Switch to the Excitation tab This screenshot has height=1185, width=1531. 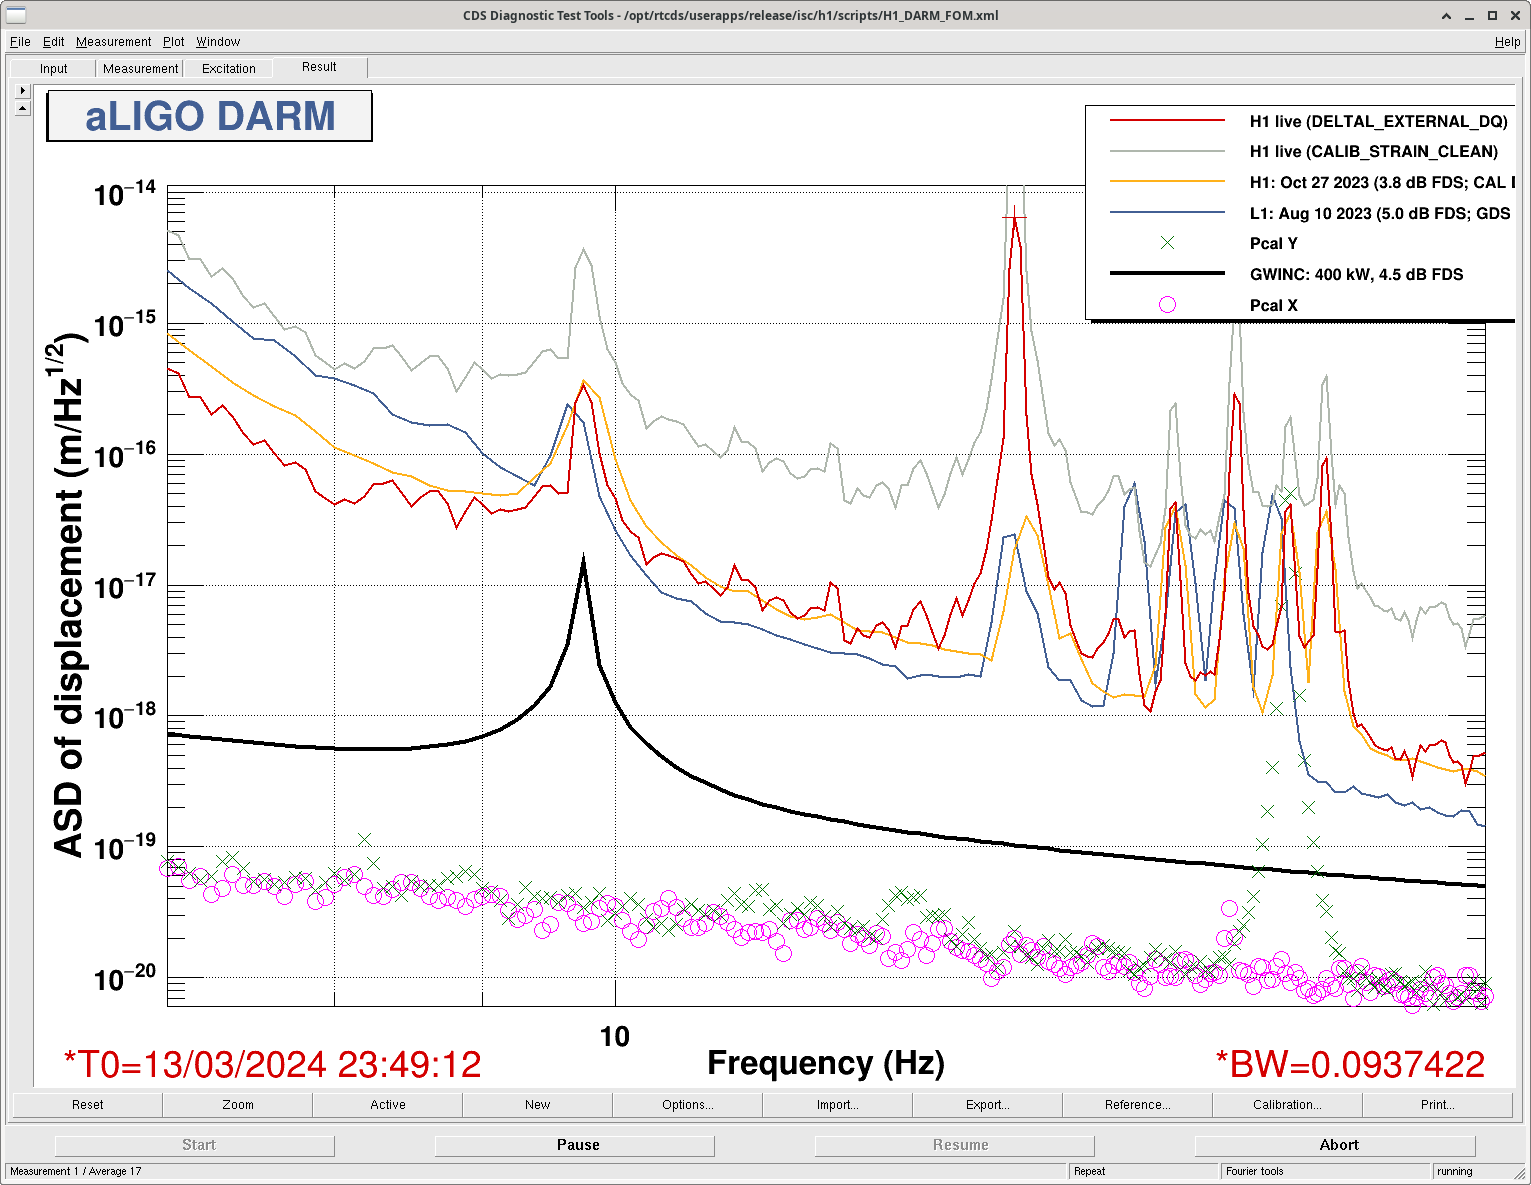[229, 69]
